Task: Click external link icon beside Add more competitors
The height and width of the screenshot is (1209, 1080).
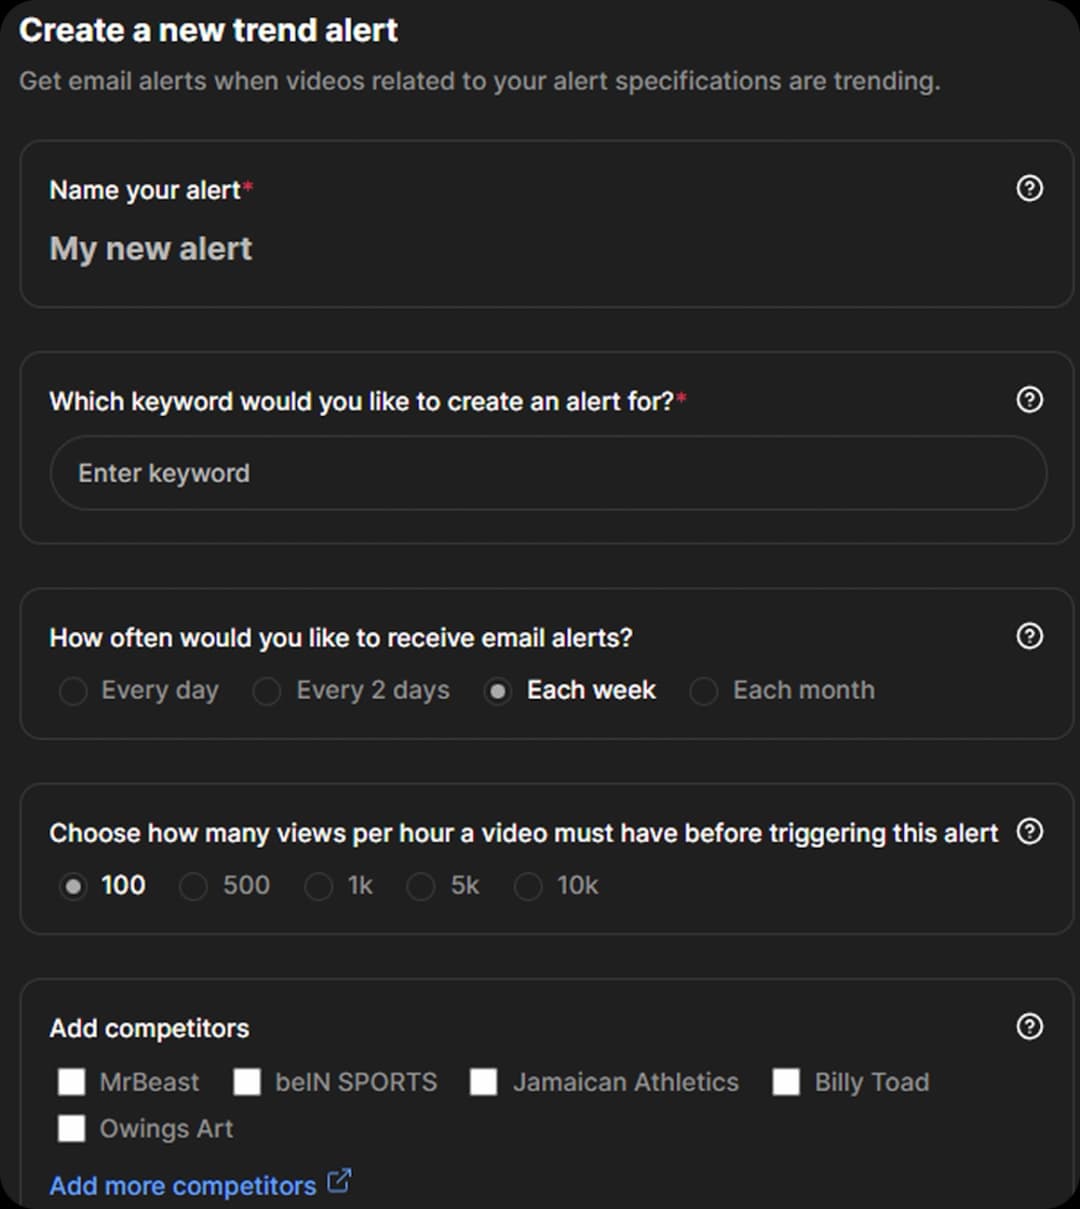Action: point(340,1181)
